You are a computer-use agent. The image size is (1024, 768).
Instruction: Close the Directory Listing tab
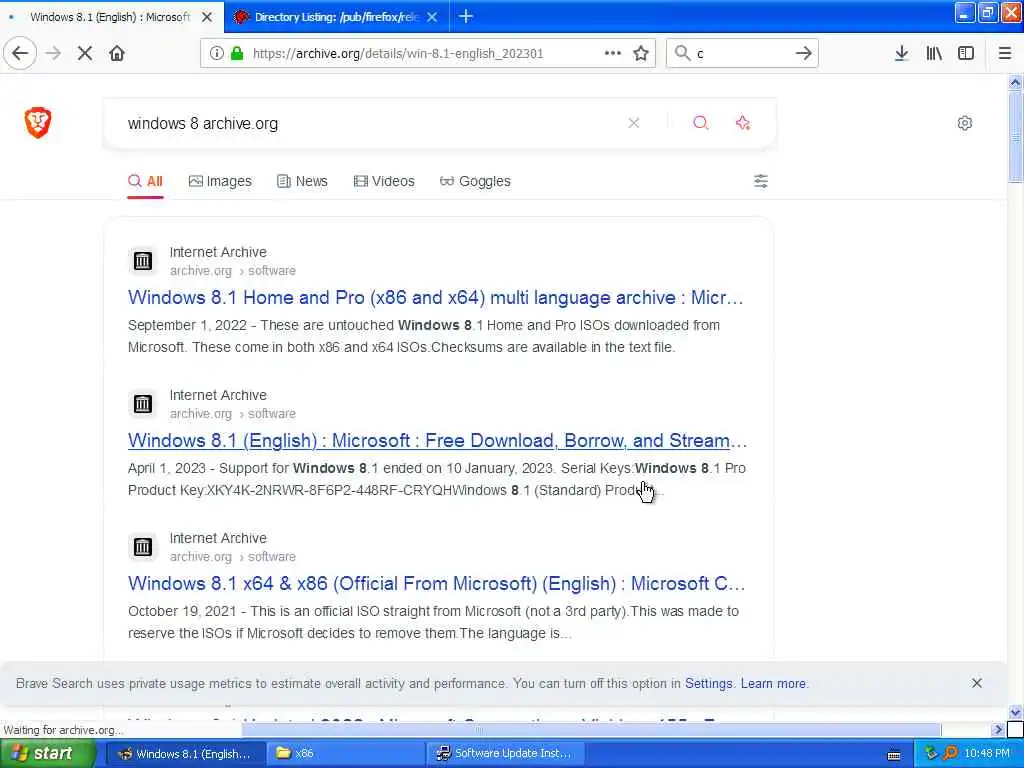pyautogui.click(x=432, y=17)
